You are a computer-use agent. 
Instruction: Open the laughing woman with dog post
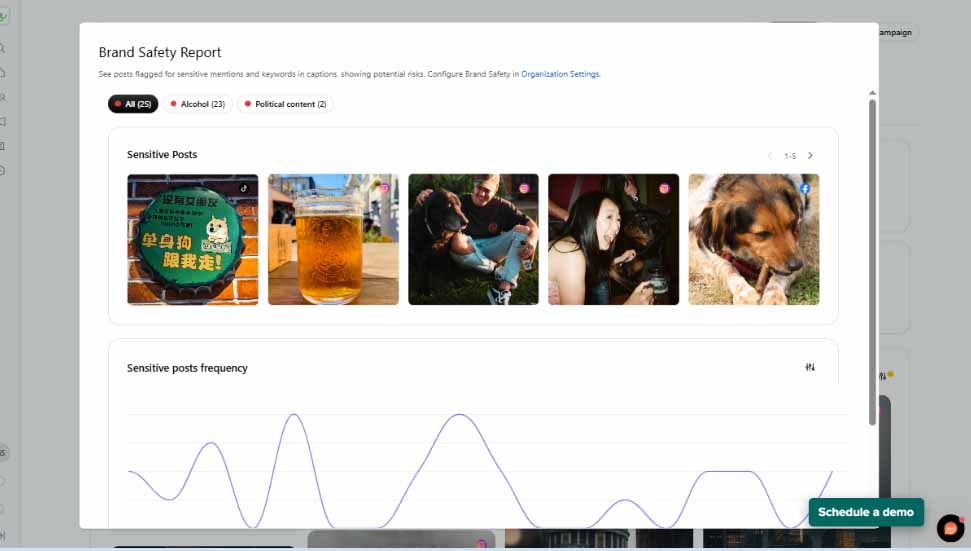(613, 239)
